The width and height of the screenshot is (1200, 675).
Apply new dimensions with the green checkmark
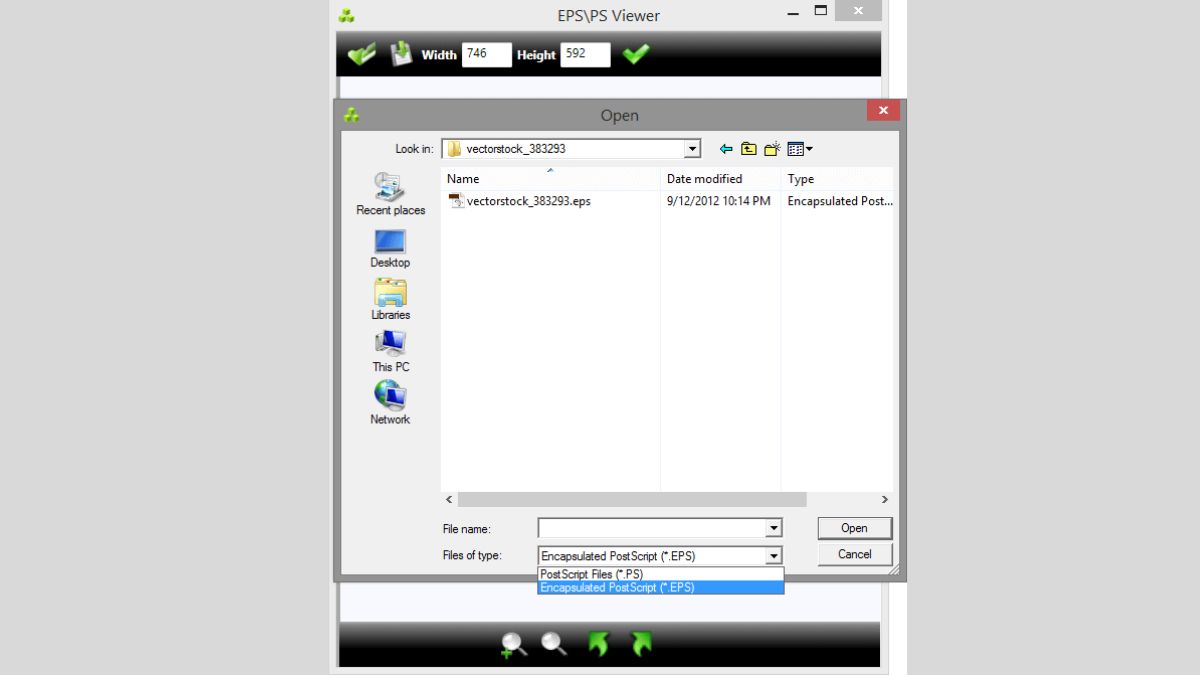click(x=636, y=53)
